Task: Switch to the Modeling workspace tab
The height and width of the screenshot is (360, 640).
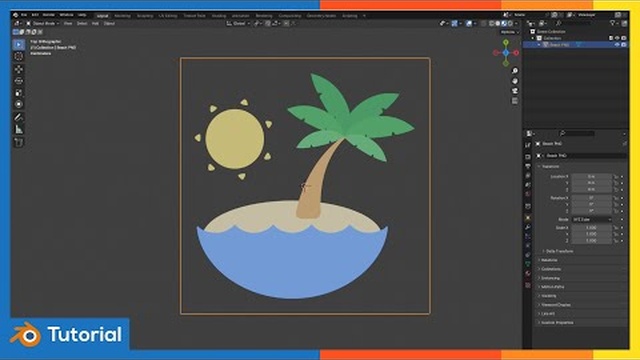Action: click(x=122, y=16)
